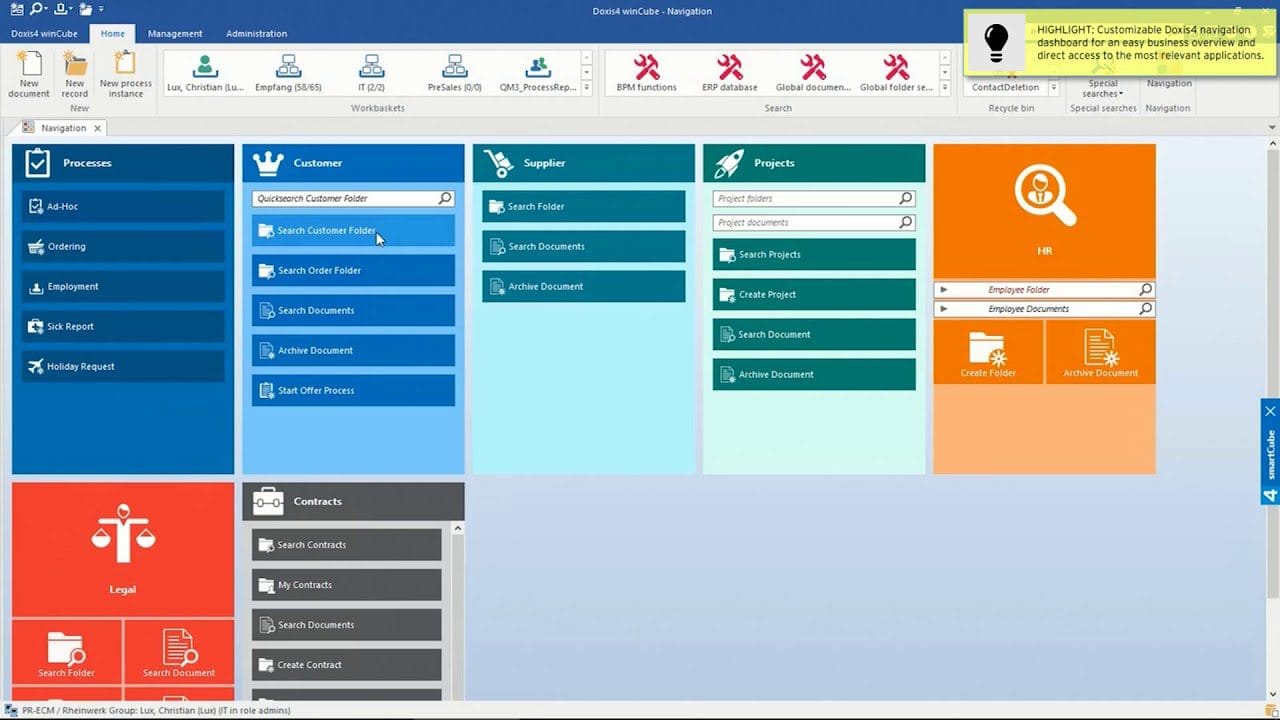Run the Quicksearch Customer Folder magnifier
1280x720 pixels.
click(x=445, y=199)
